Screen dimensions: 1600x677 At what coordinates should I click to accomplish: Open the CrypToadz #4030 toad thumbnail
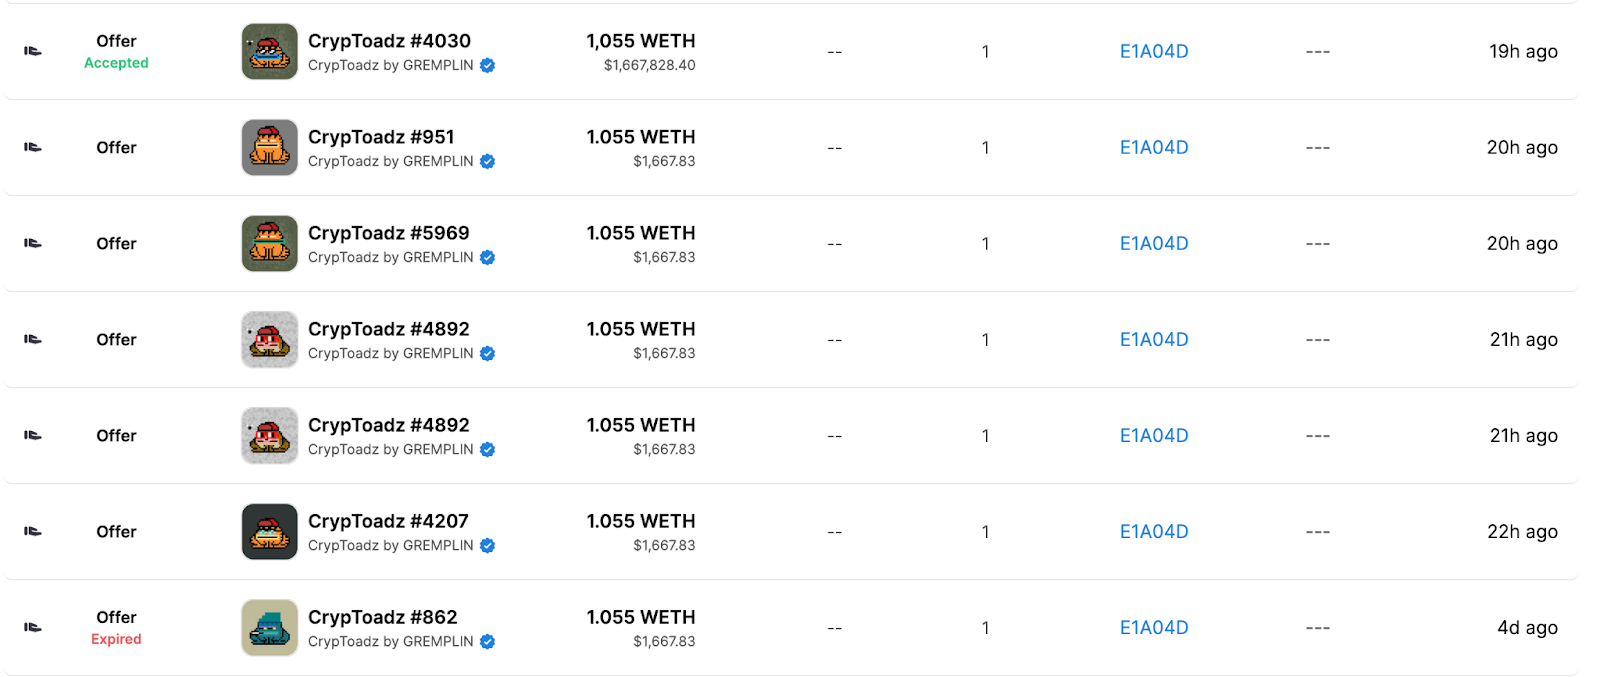point(269,51)
